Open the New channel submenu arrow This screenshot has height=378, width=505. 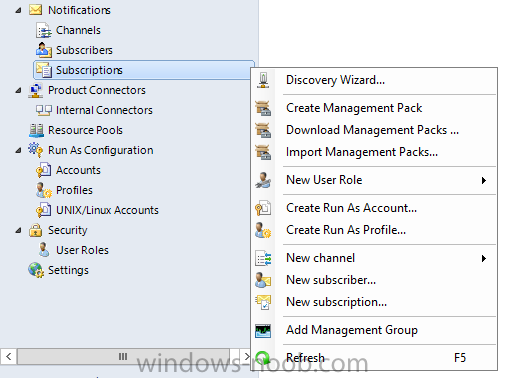pos(484,258)
